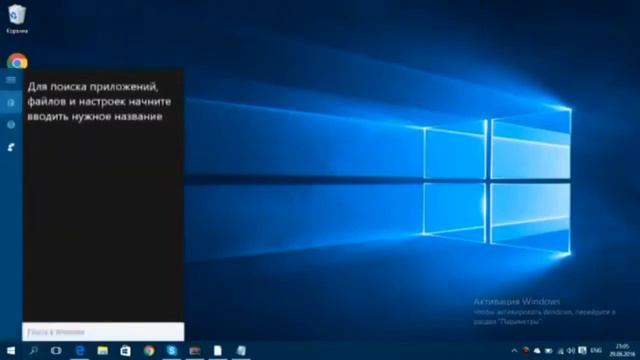Click the red antivirus tray icon

coord(526,351)
